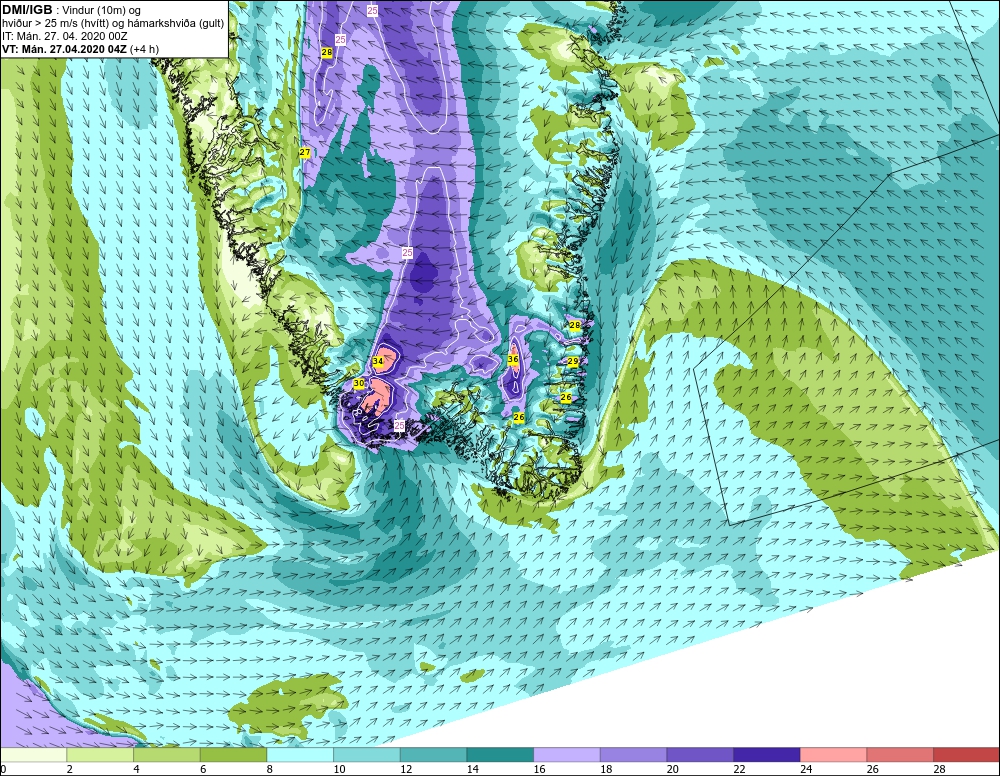
Task: Click the DMI/IGB title text
Action: tap(27, 10)
